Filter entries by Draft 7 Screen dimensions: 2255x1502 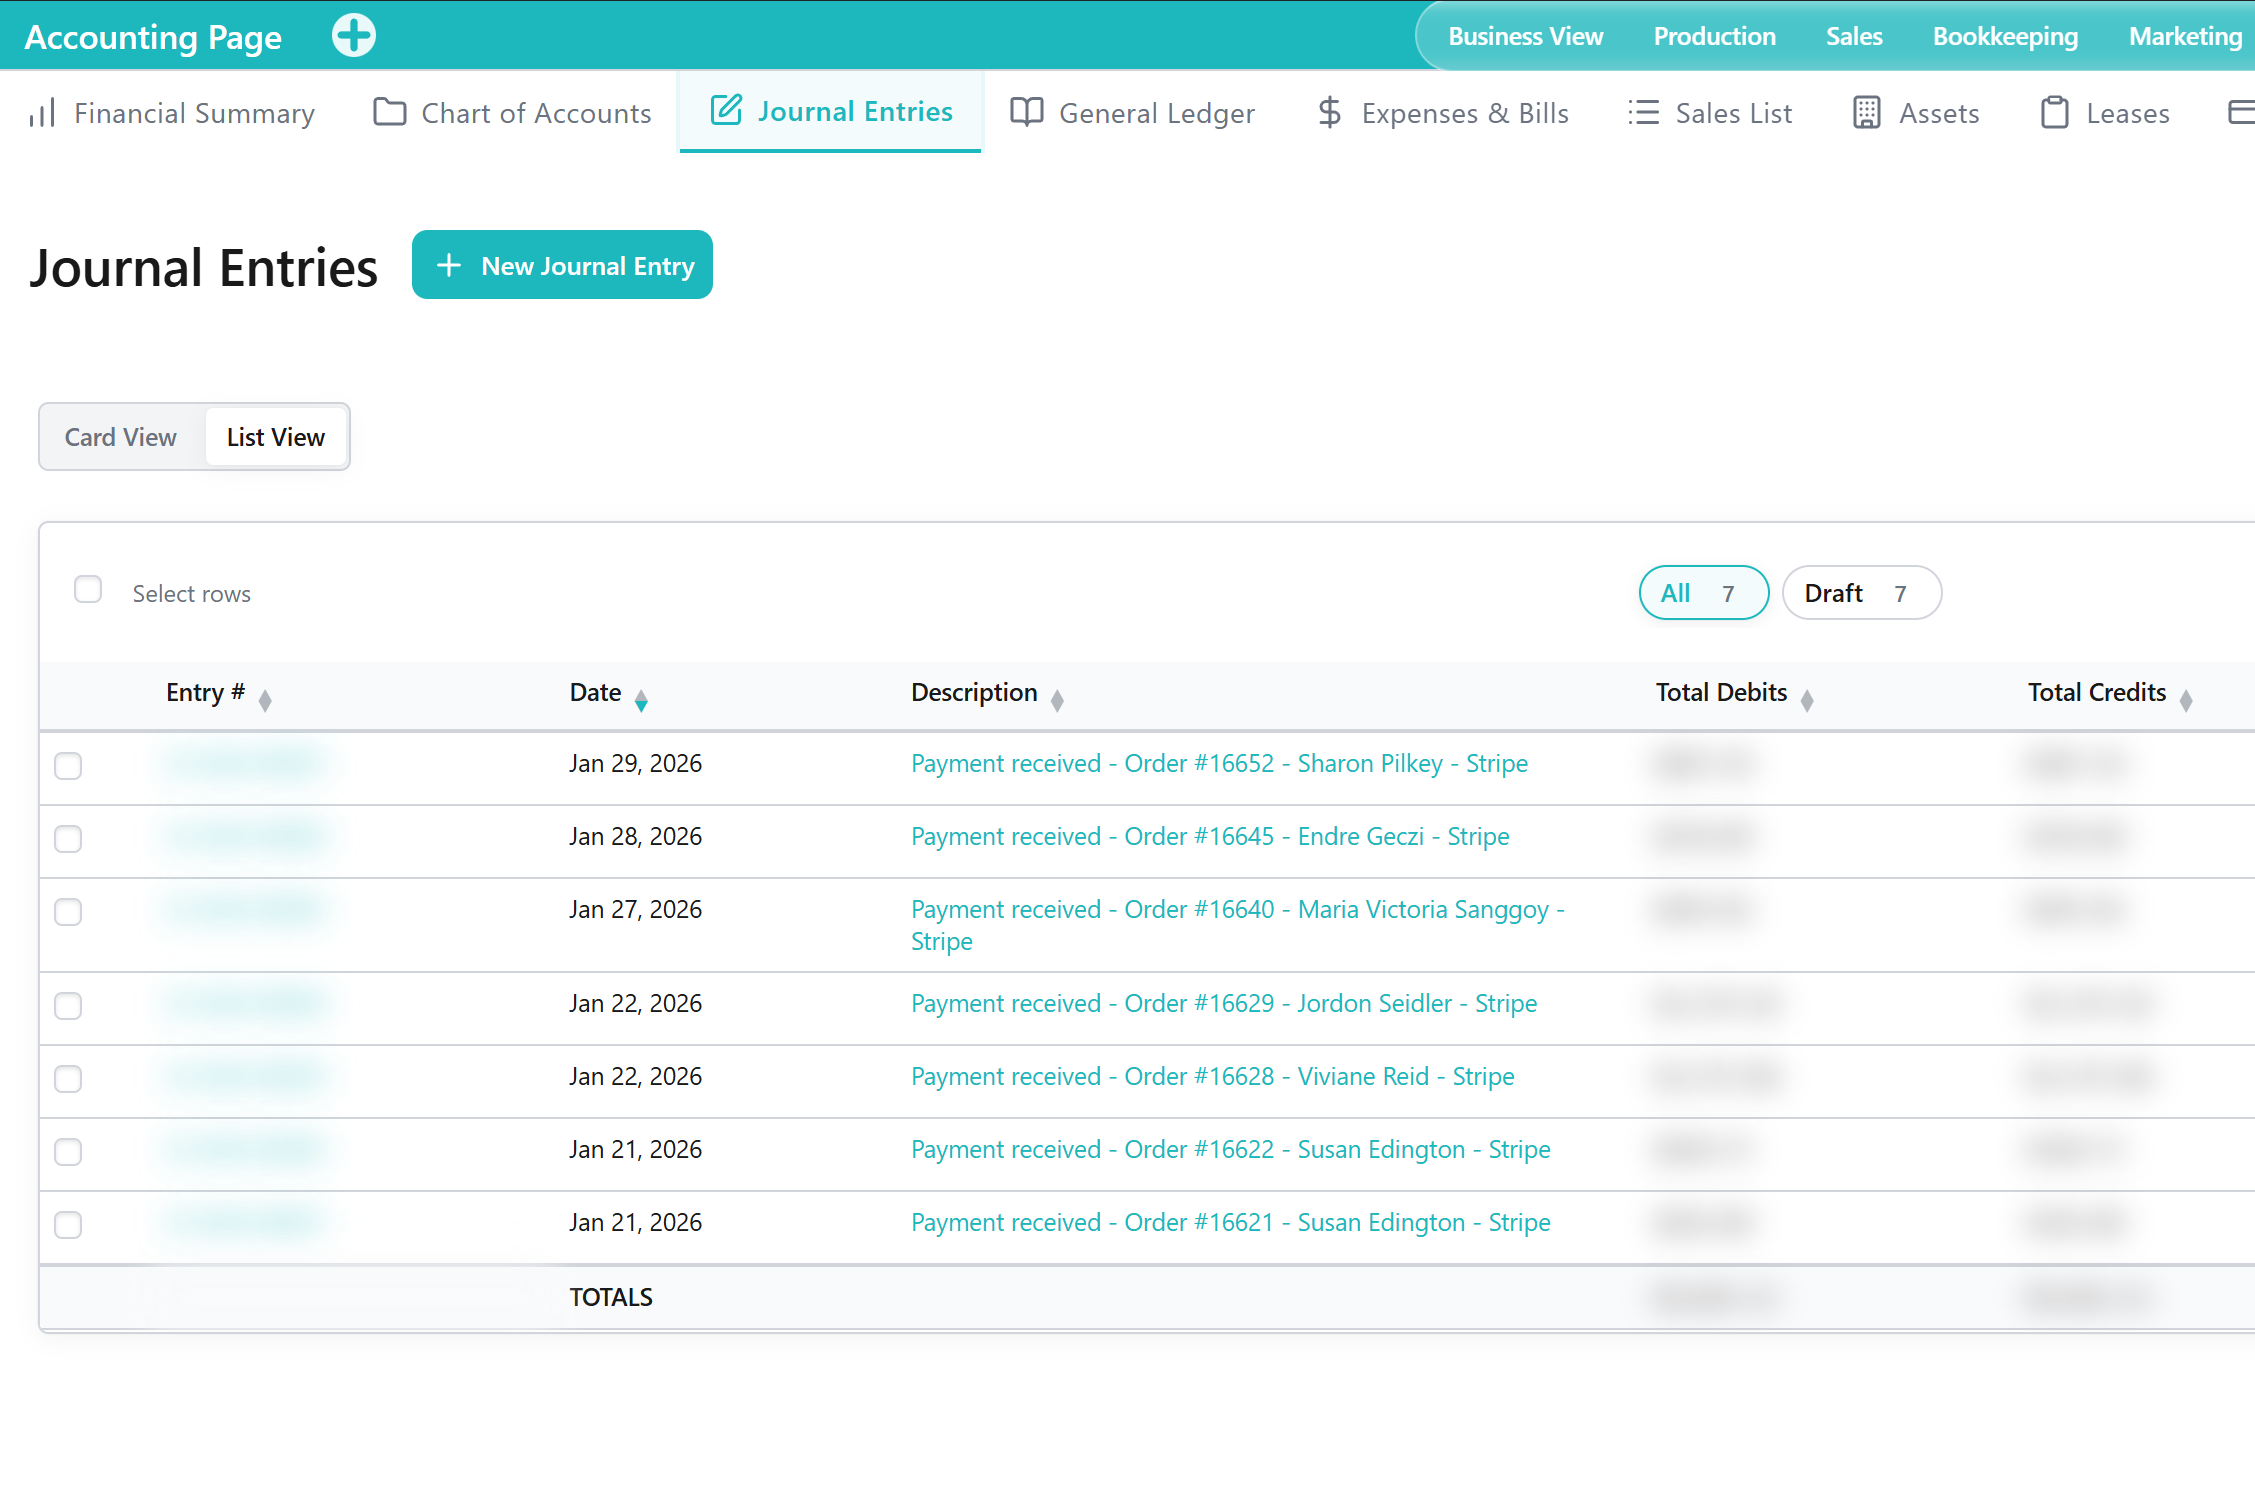[x=1861, y=593]
